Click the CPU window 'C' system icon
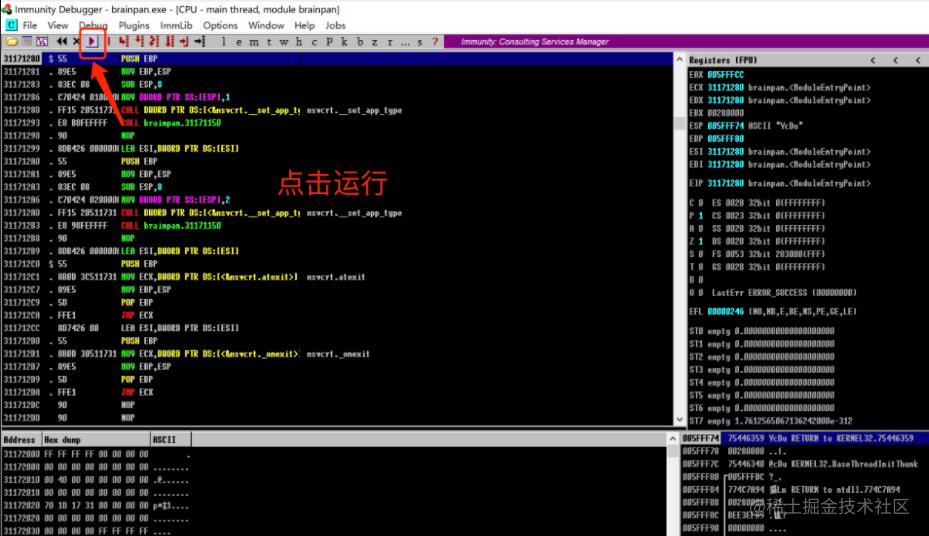 pos(11,25)
